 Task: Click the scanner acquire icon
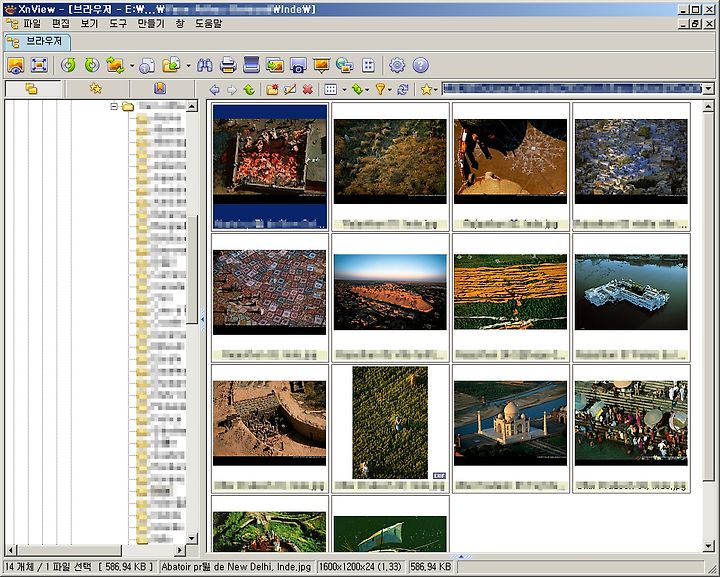251,65
